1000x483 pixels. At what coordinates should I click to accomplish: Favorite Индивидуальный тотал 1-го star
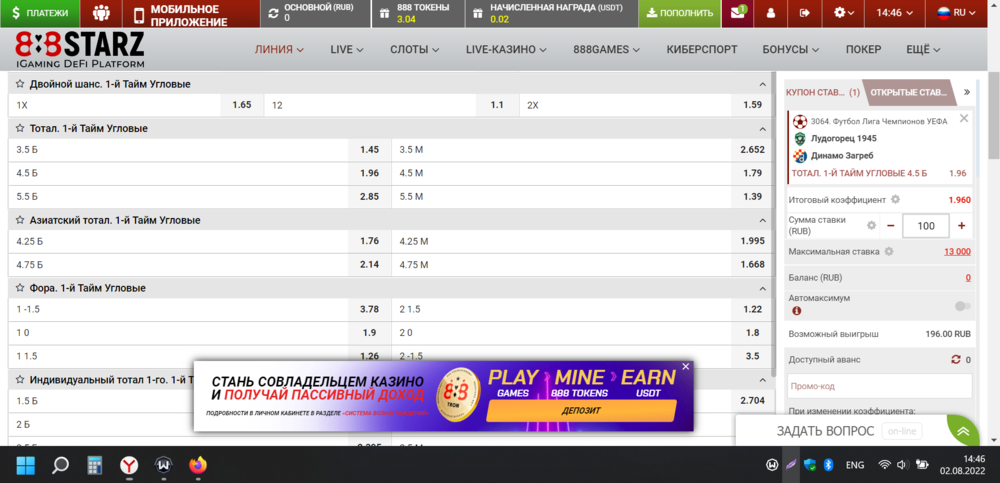(20, 380)
